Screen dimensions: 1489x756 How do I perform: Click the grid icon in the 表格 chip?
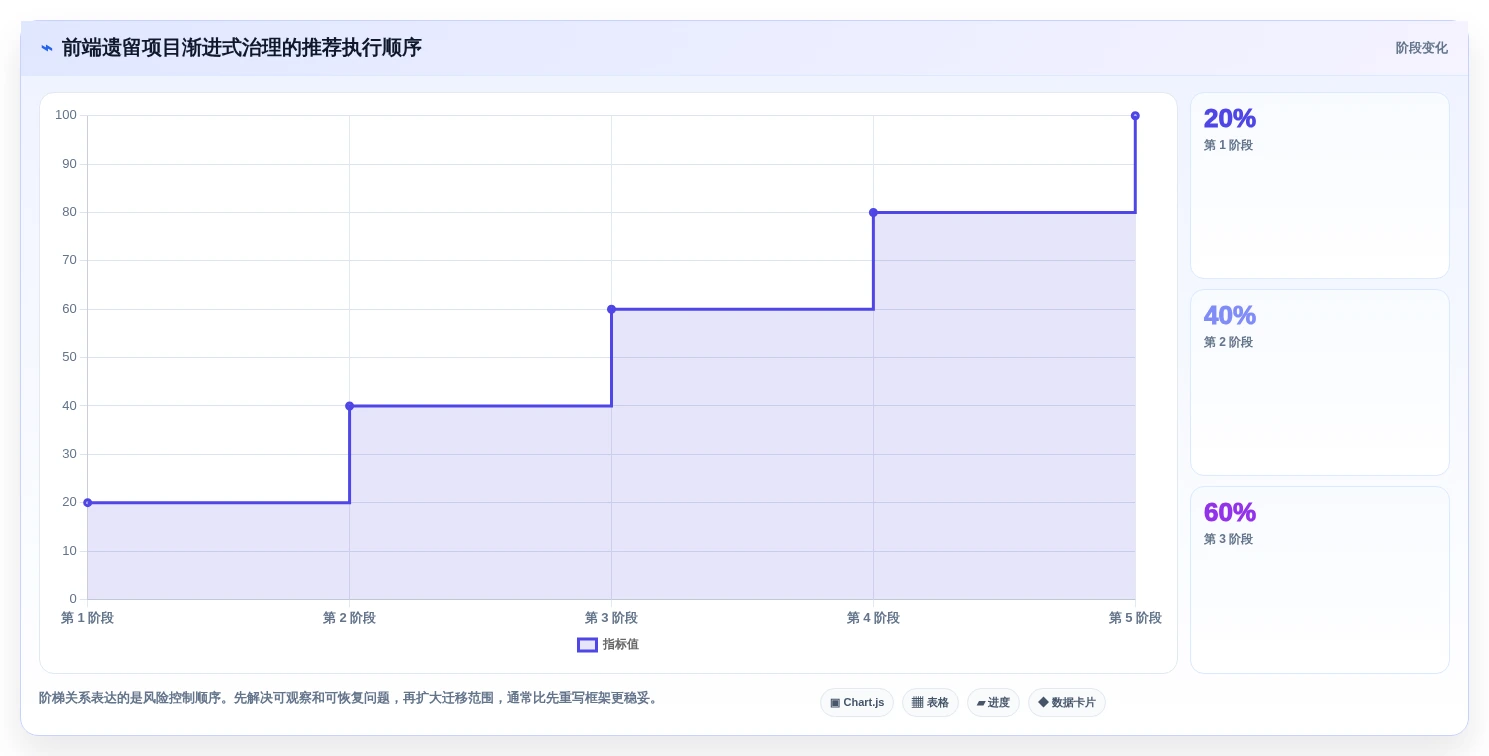917,703
